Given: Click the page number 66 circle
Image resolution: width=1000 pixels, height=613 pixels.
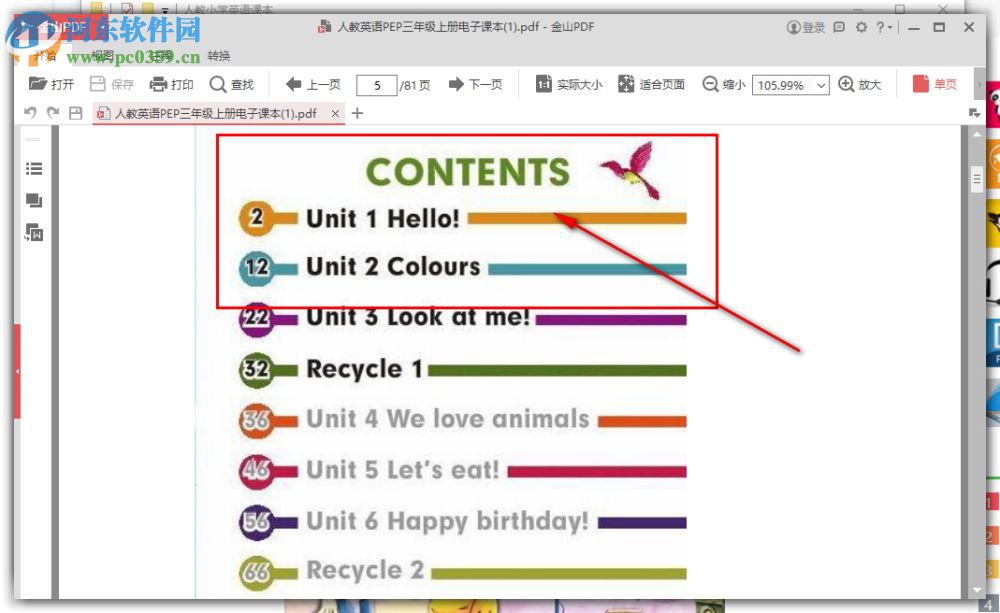Looking at the screenshot, I should pos(256,572).
